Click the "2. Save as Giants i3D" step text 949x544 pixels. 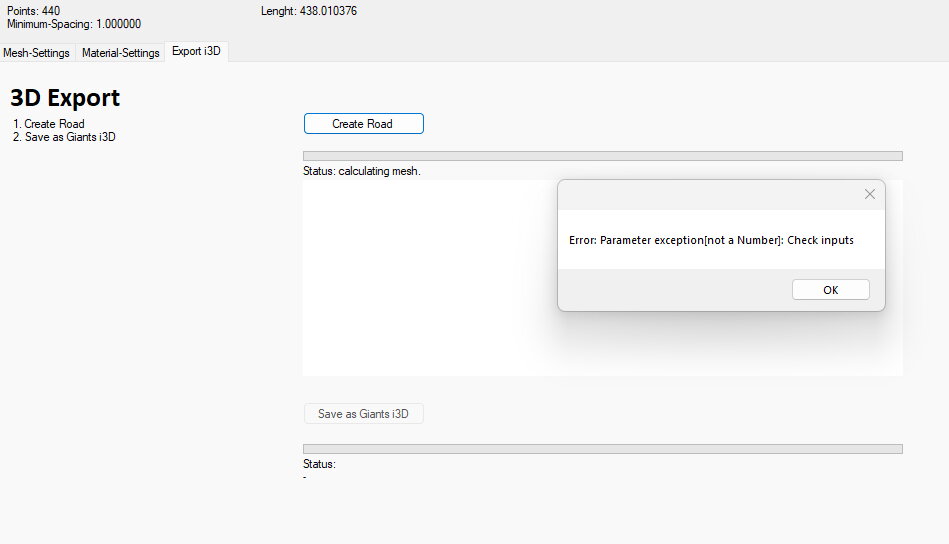point(65,137)
